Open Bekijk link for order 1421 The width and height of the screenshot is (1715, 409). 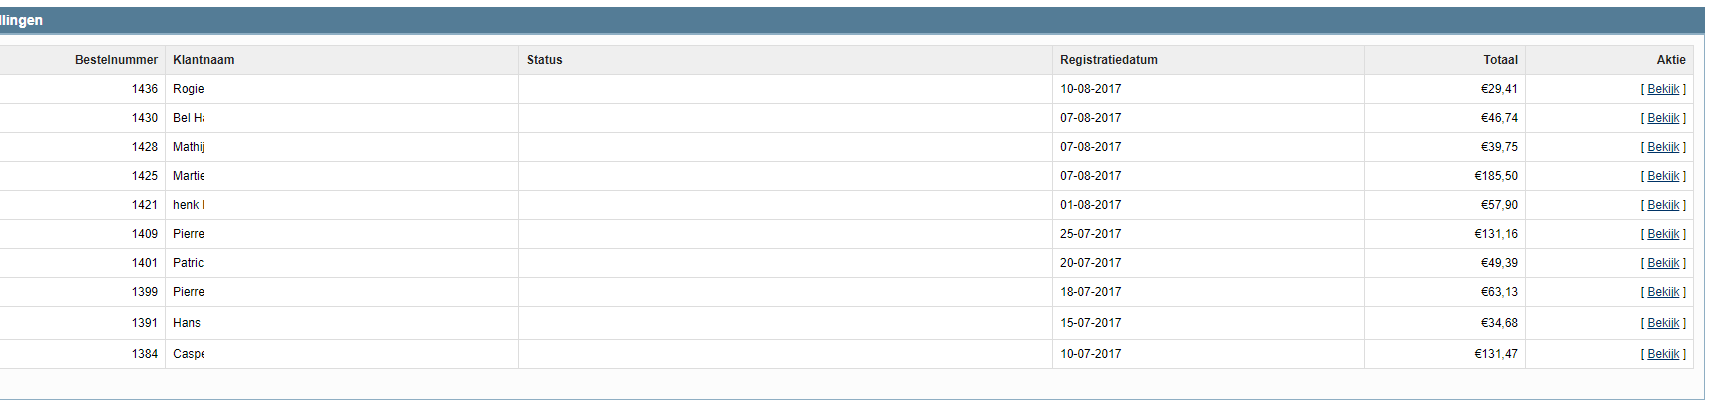pos(1663,205)
